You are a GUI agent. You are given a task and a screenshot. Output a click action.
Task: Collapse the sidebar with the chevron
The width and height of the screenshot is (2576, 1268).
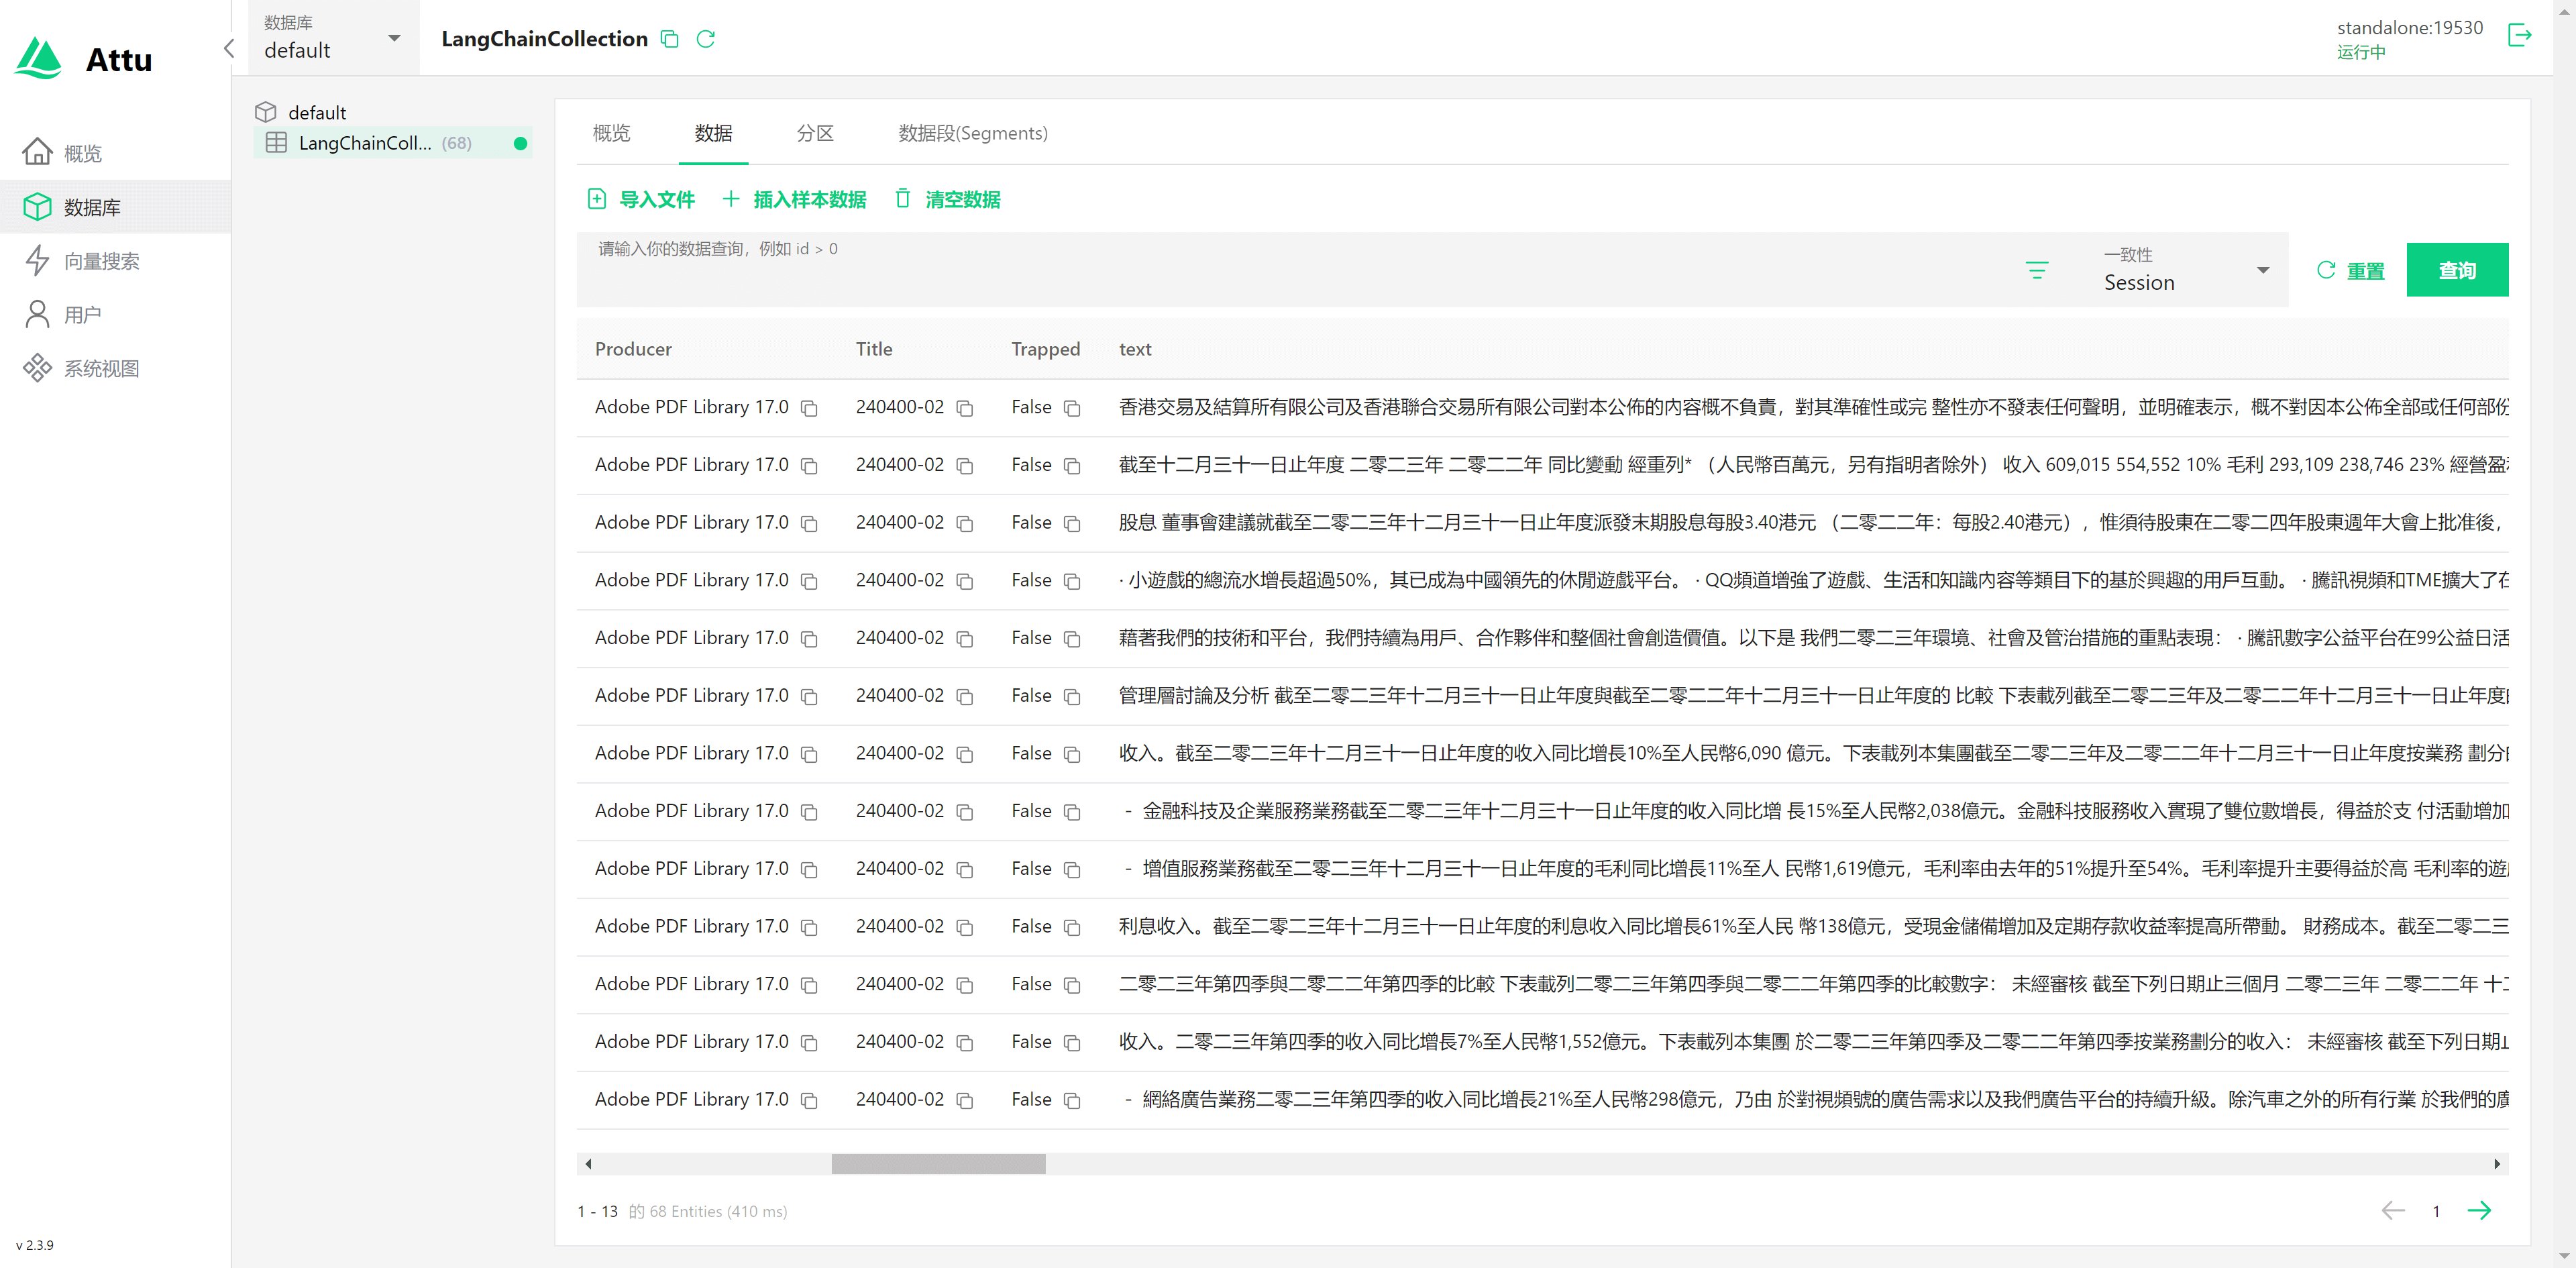coord(229,49)
